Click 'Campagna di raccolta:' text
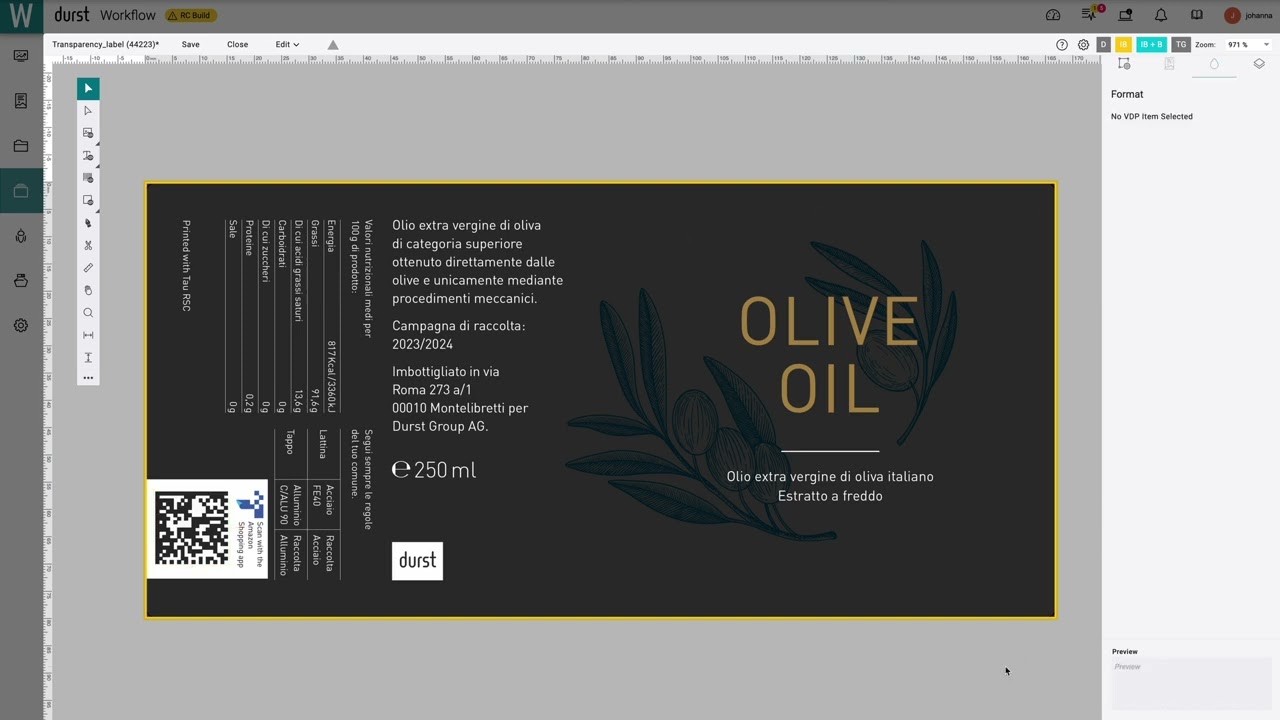The width and height of the screenshot is (1280, 720). tap(458, 326)
